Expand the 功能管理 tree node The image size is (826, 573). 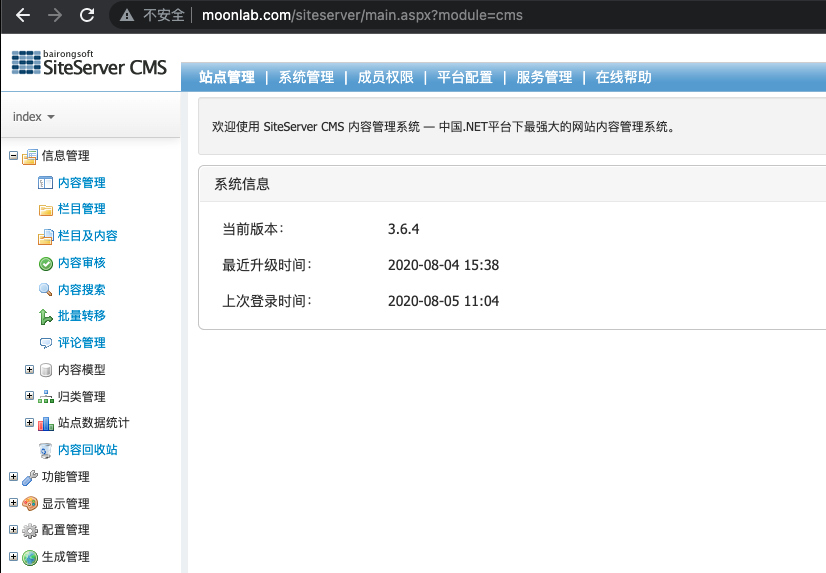(x=14, y=476)
